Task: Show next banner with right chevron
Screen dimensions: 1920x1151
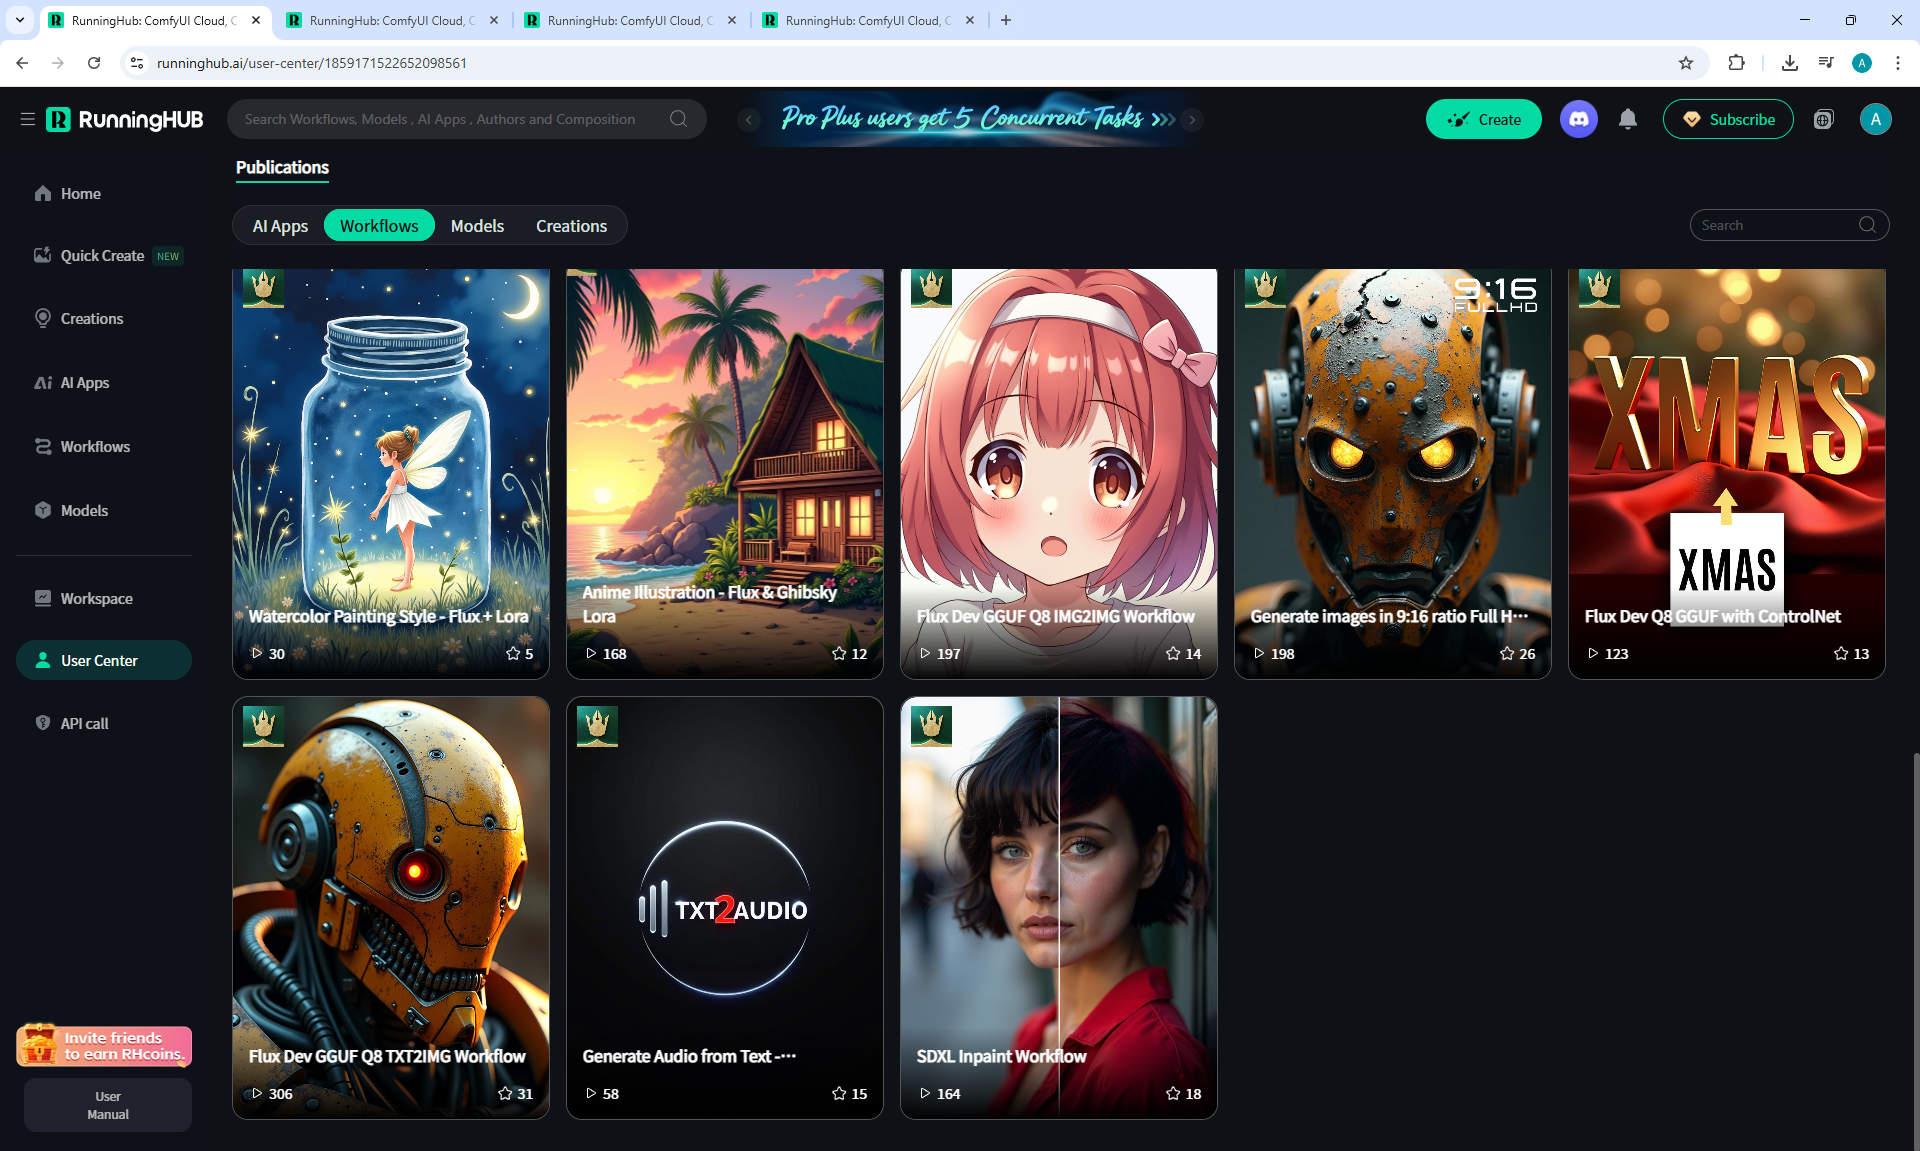Action: [x=1192, y=119]
